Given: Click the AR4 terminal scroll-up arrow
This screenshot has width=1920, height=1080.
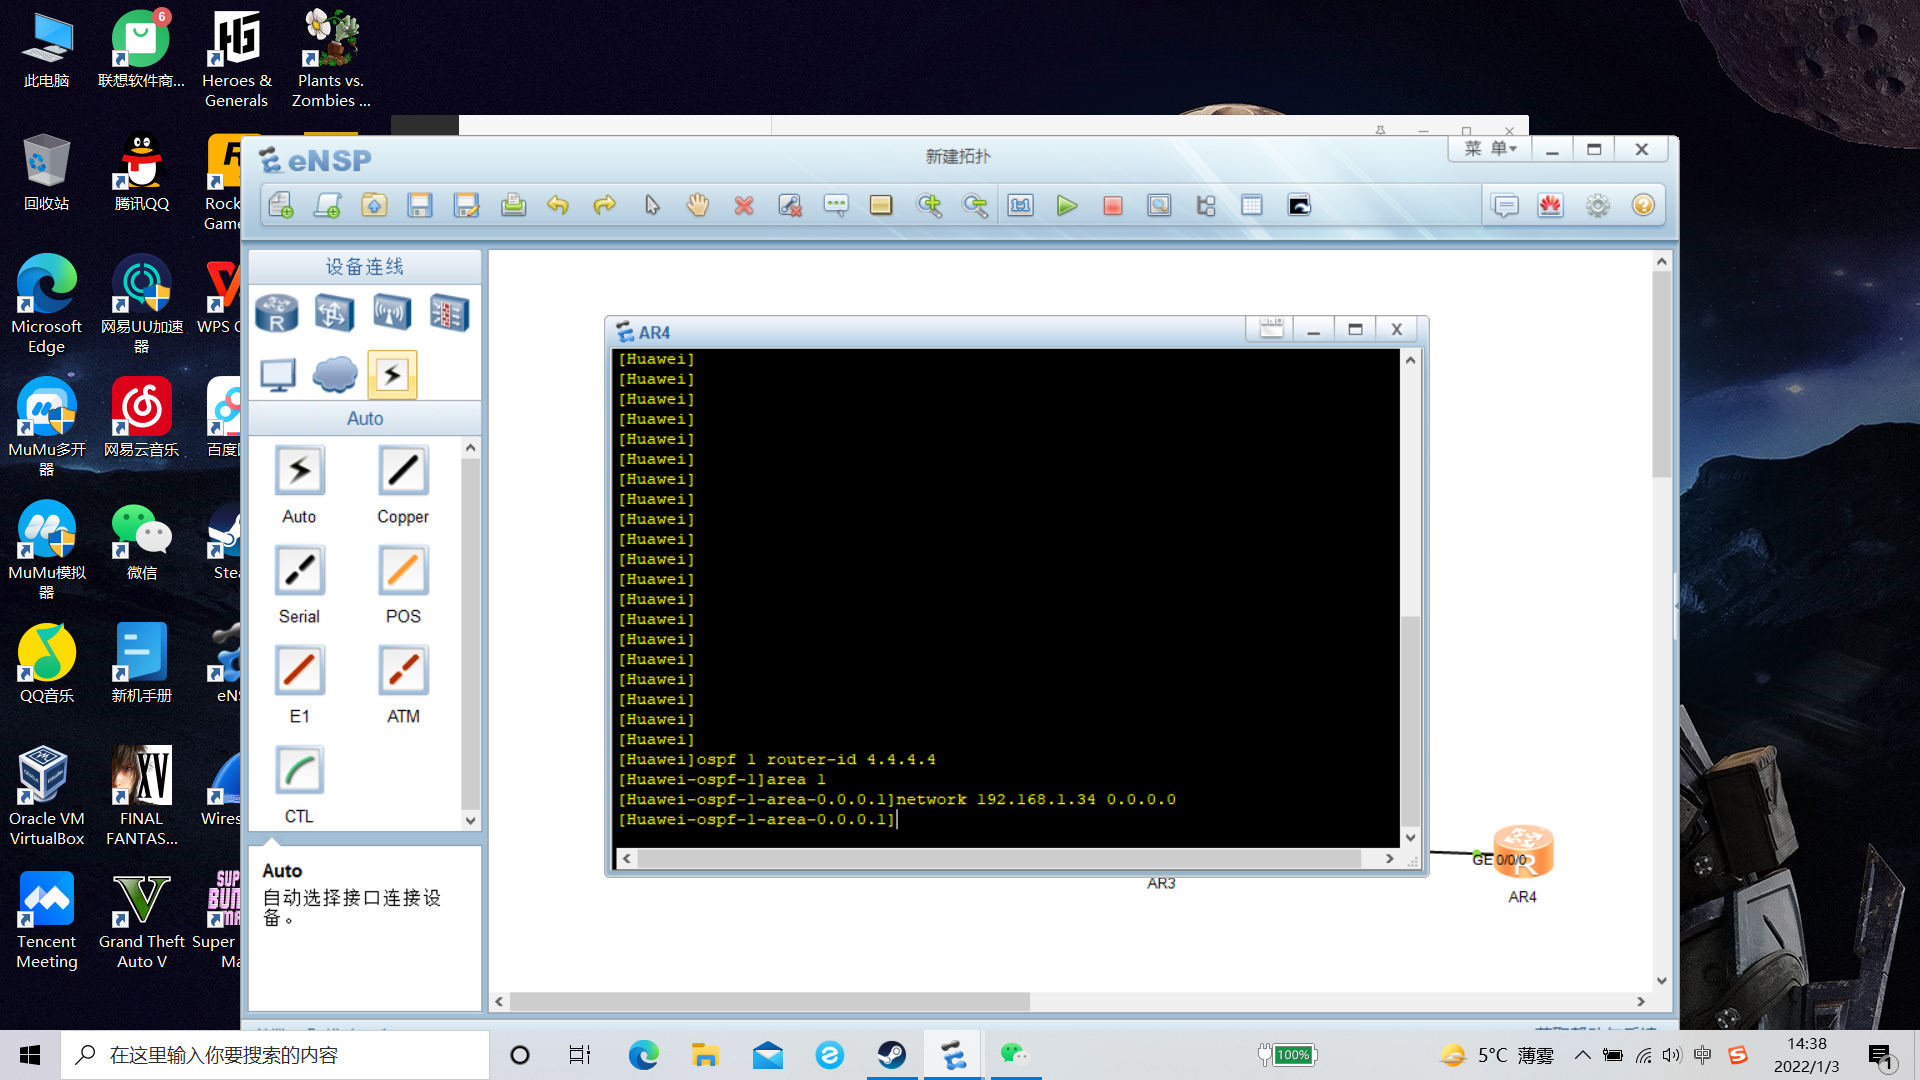Looking at the screenshot, I should [x=1410, y=360].
